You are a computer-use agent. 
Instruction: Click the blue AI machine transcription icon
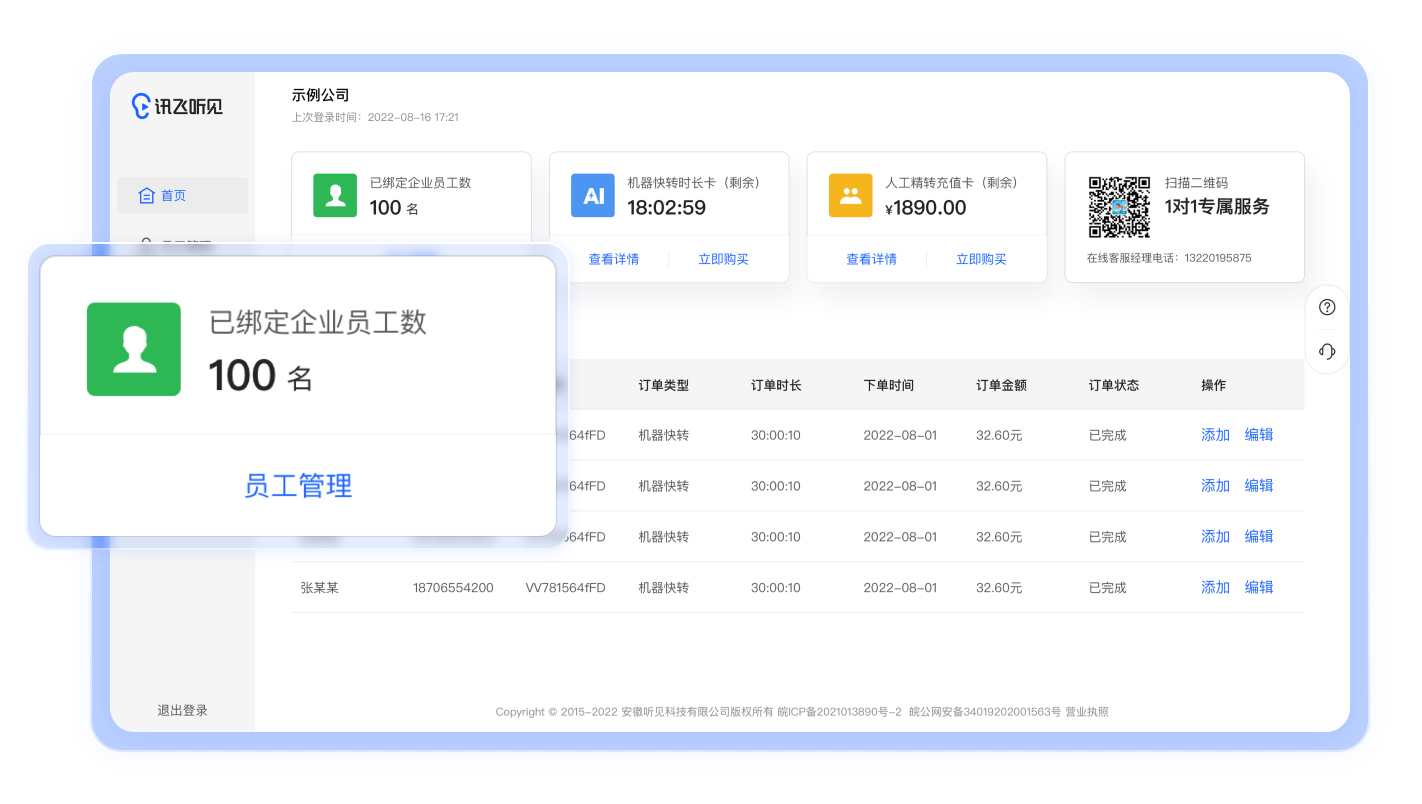593,195
